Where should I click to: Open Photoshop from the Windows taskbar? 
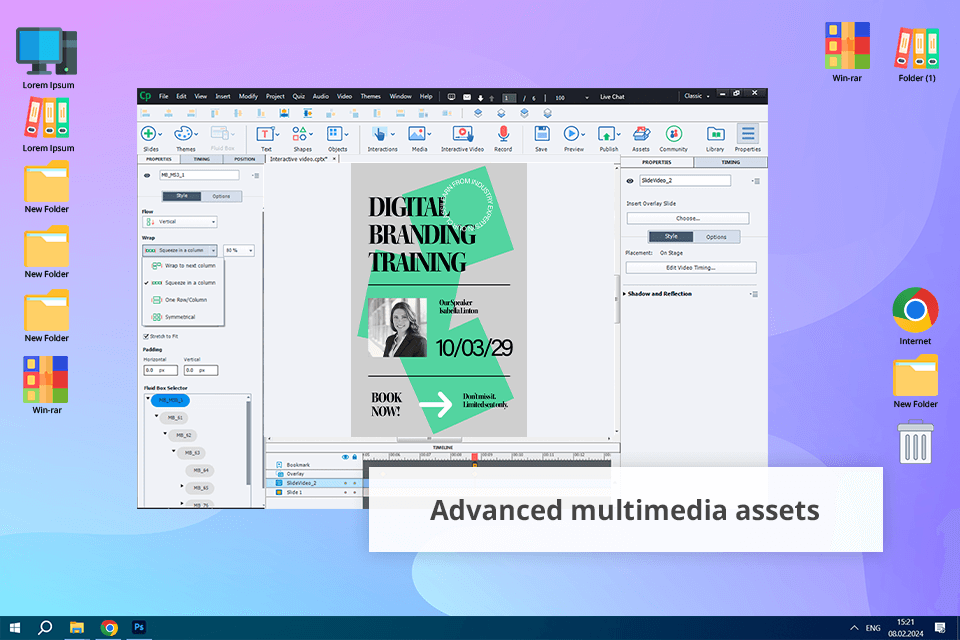coord(139,627)
